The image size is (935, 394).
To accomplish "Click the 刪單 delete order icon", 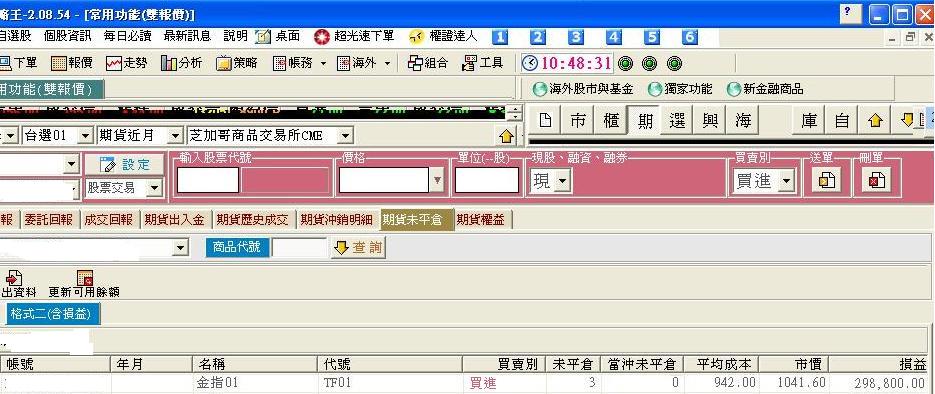I will [877, 180].
